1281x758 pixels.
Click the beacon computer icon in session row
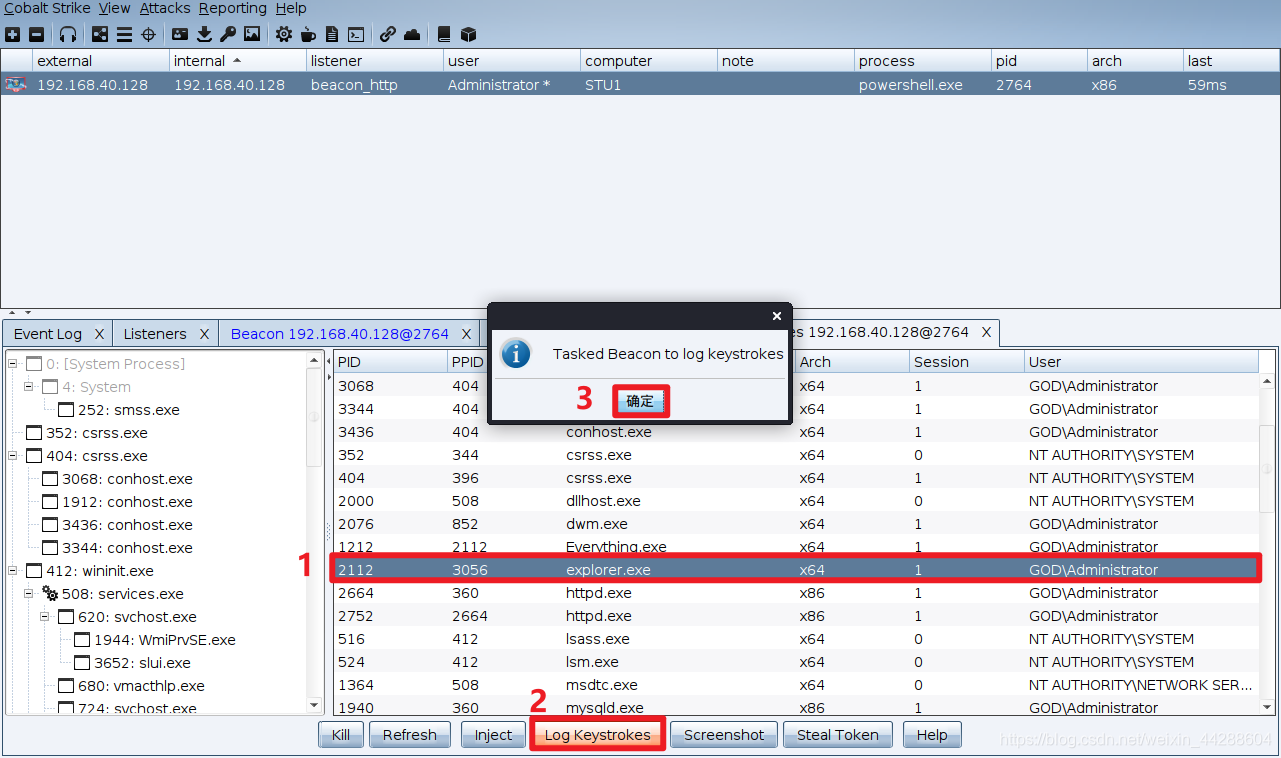(x=16, y=85)
